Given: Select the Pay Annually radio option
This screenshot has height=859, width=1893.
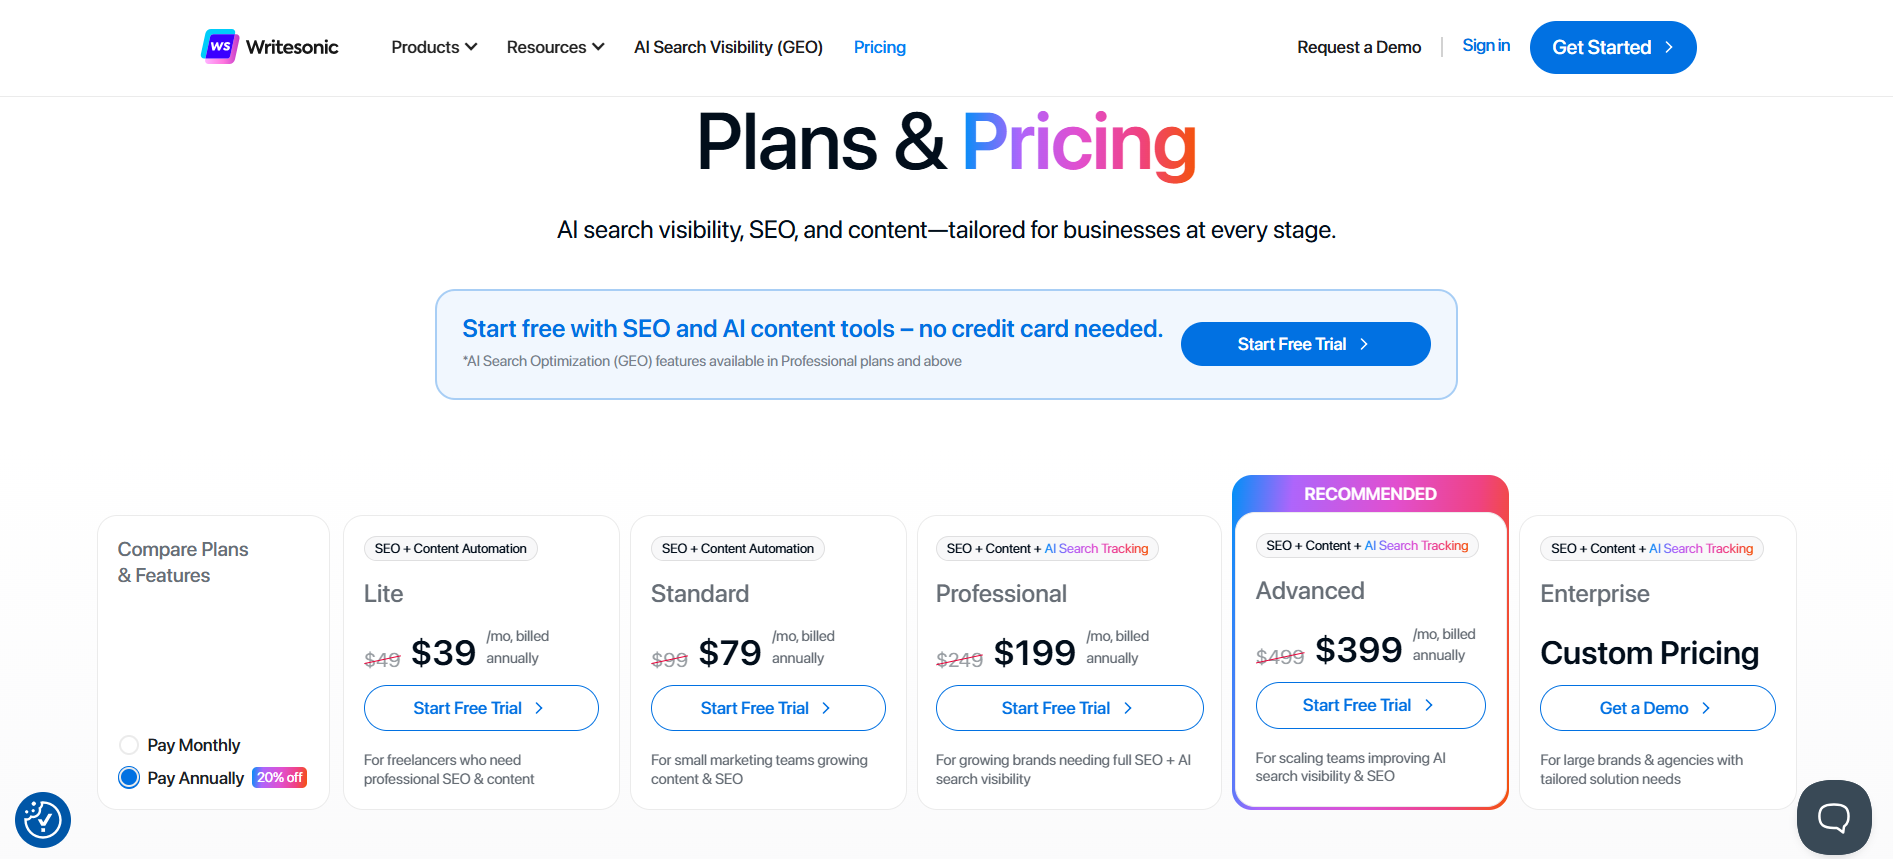Looking at the screenshot, I should [129, 778].
